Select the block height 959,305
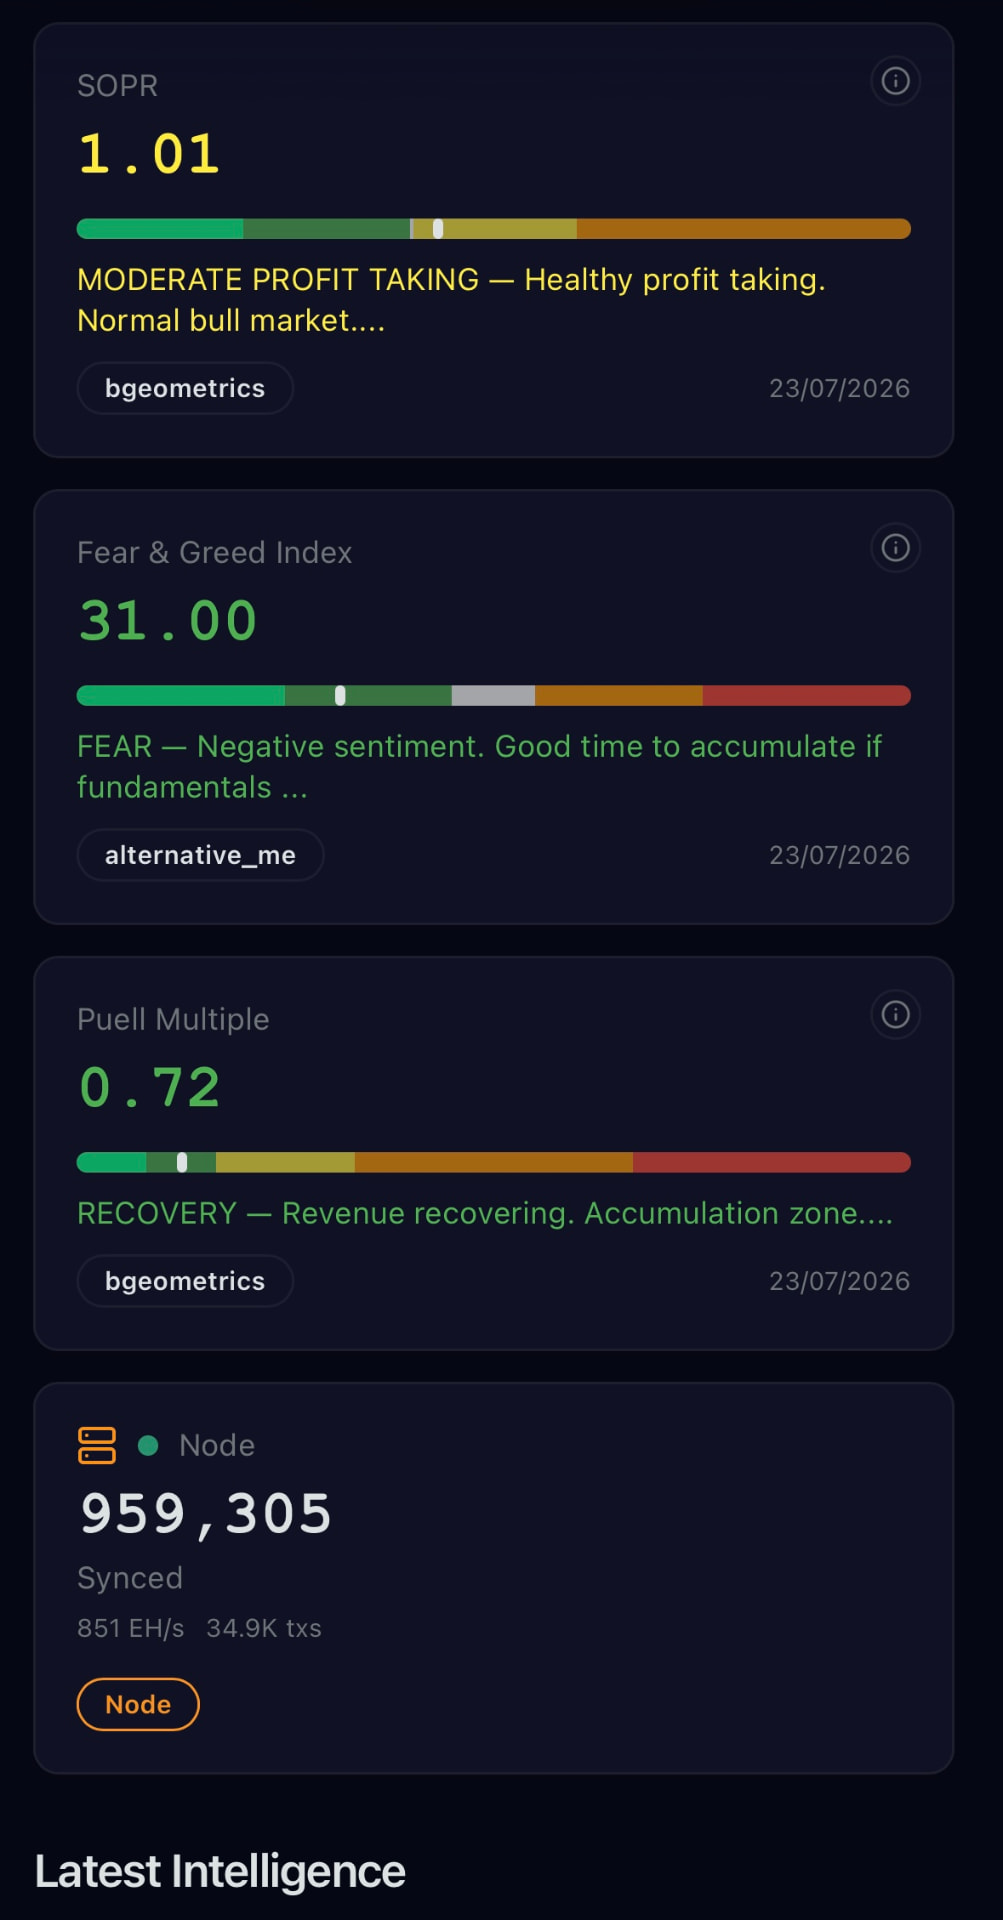Viewport: 1003px width, 1920px height. 205,1514
